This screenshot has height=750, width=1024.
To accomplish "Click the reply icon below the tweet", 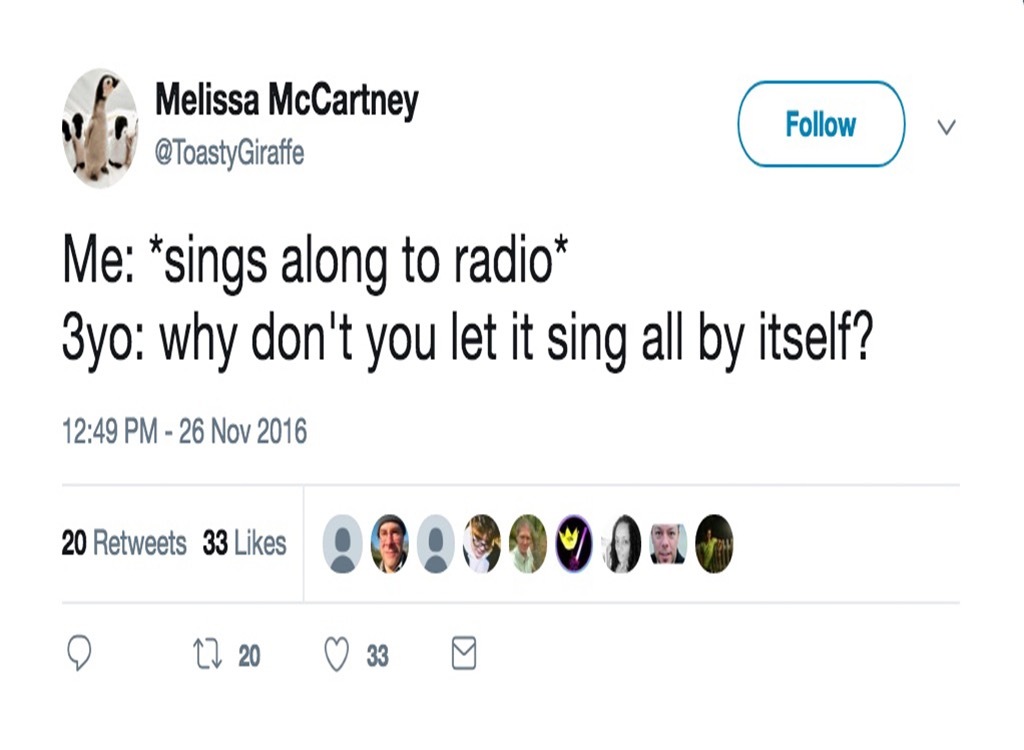I will coord(80,655).
